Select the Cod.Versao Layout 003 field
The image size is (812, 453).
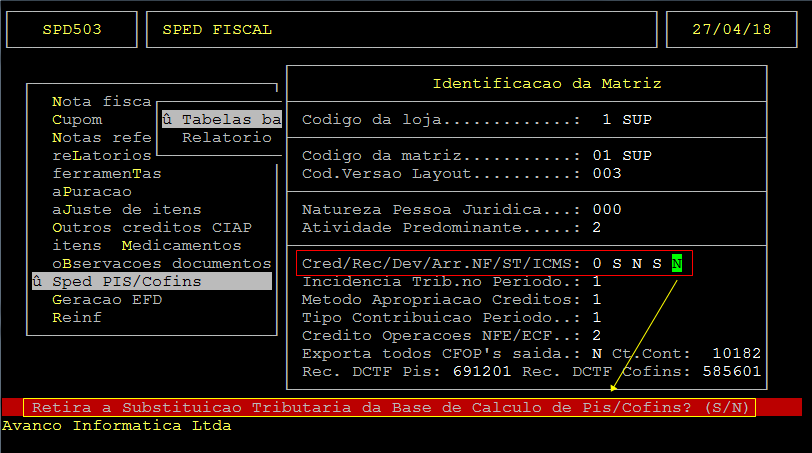606,174
